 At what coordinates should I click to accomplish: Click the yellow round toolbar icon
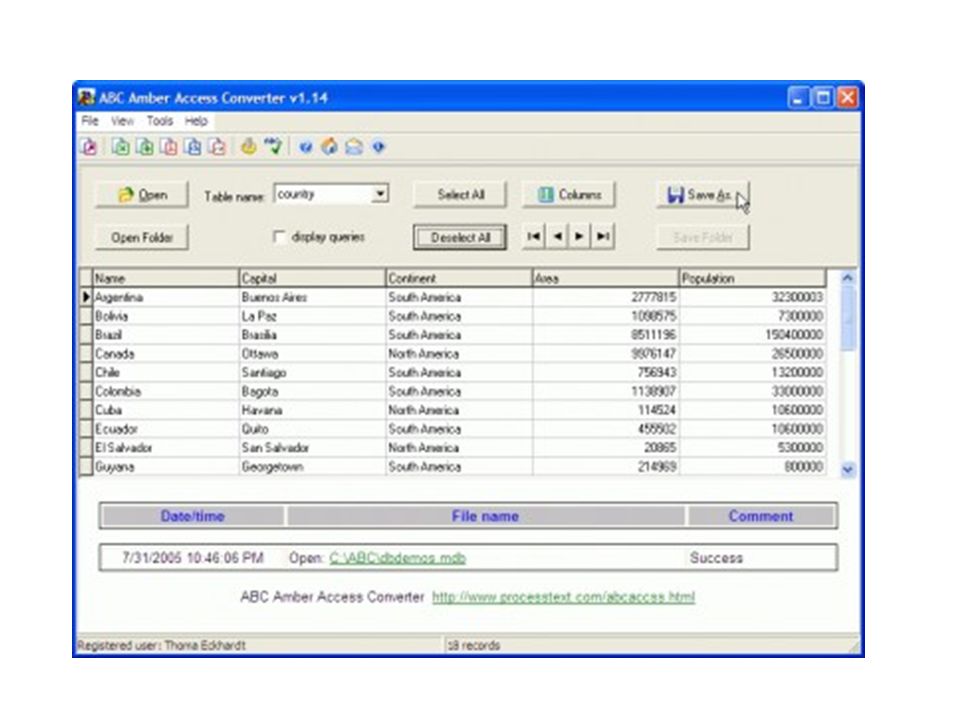point(249,146)
